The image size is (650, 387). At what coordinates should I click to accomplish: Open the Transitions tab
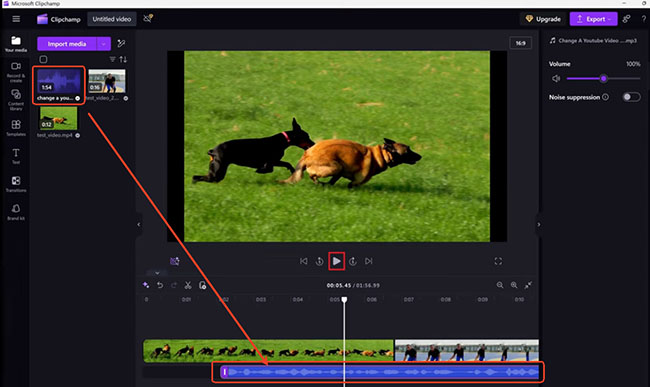click(x=16, y=184)
